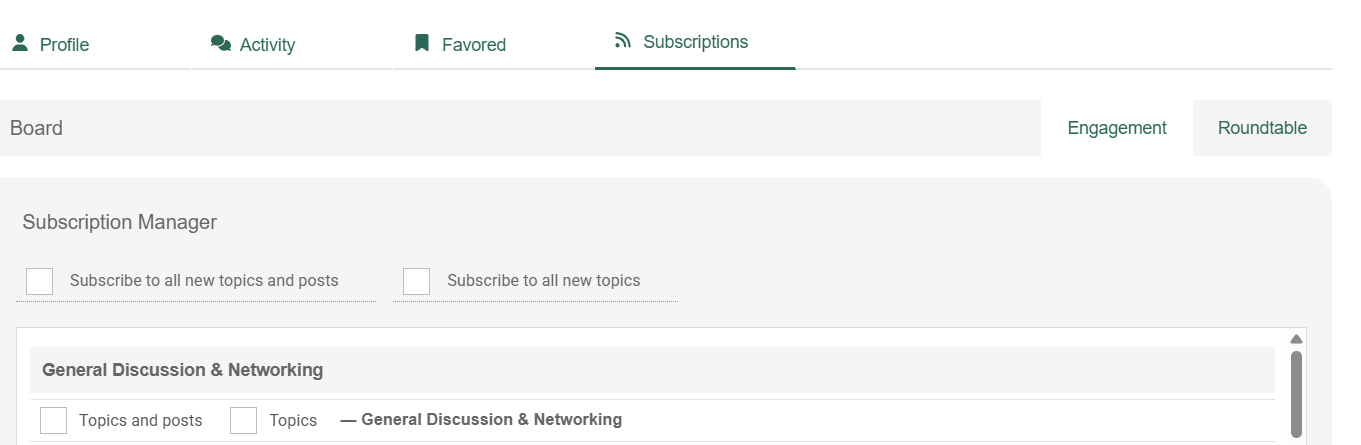Open the General Discussion & Networking forum link
The height and width of the screenshot is (445, 1361).
[491, 420]
